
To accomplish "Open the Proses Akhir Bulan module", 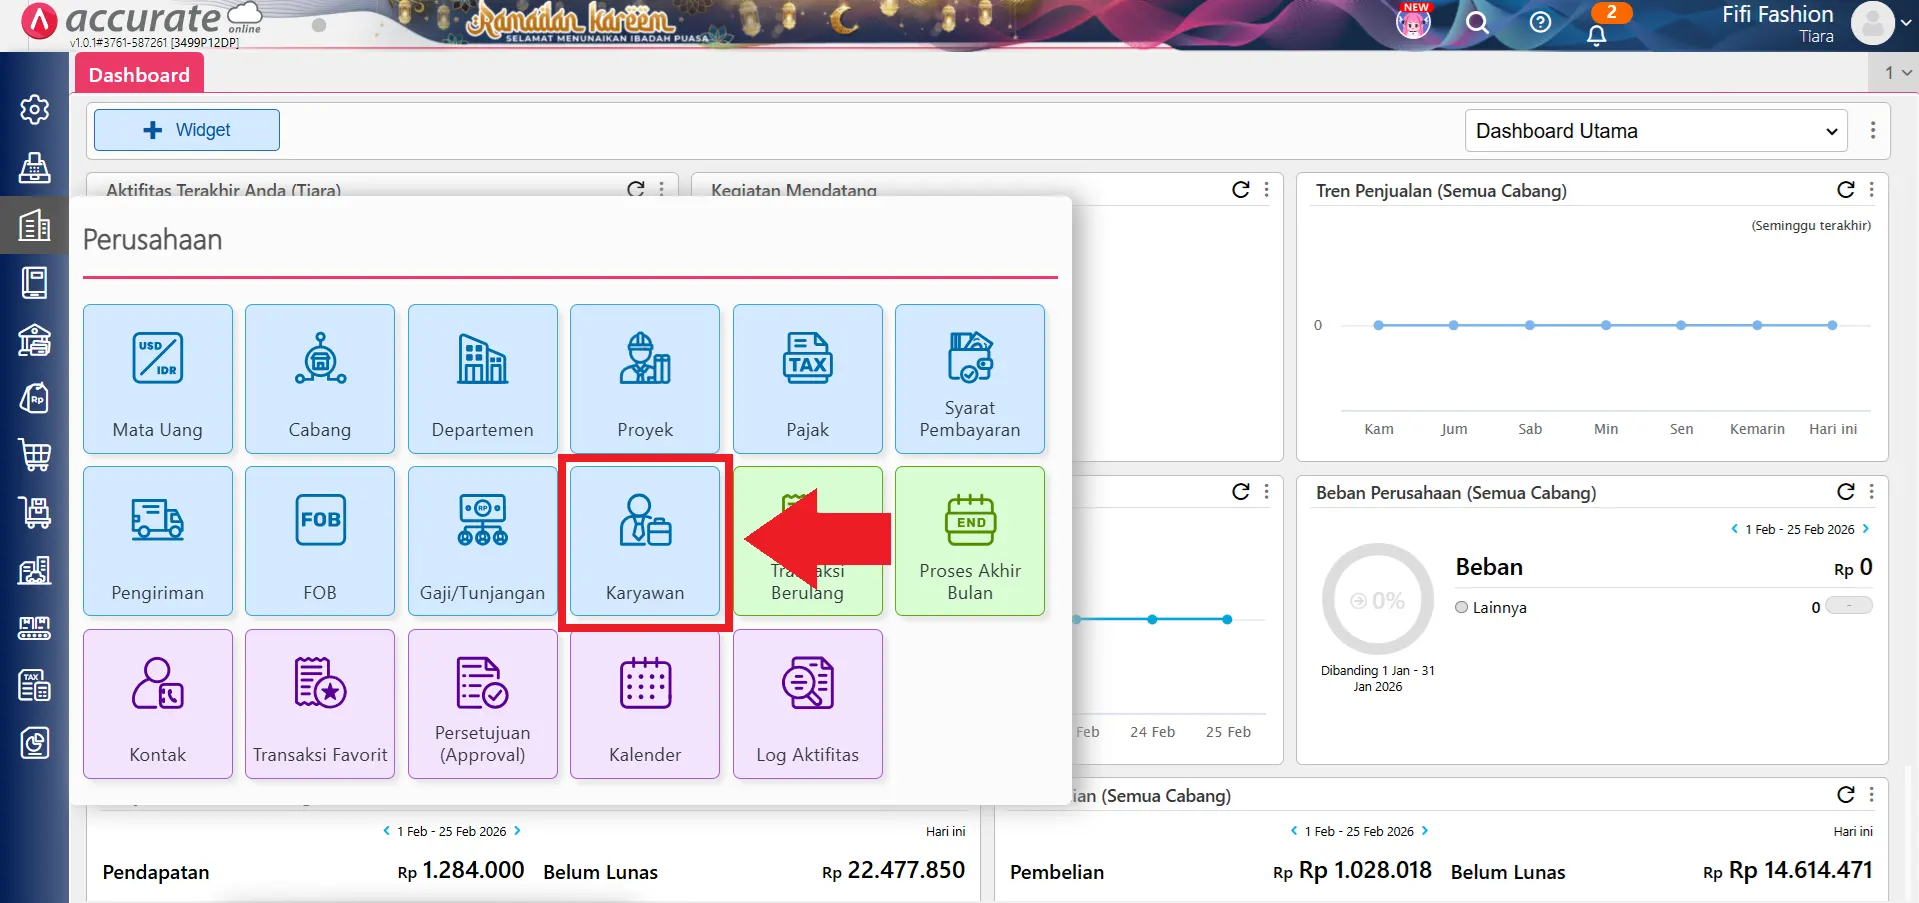I will click(x=969, y=541).
